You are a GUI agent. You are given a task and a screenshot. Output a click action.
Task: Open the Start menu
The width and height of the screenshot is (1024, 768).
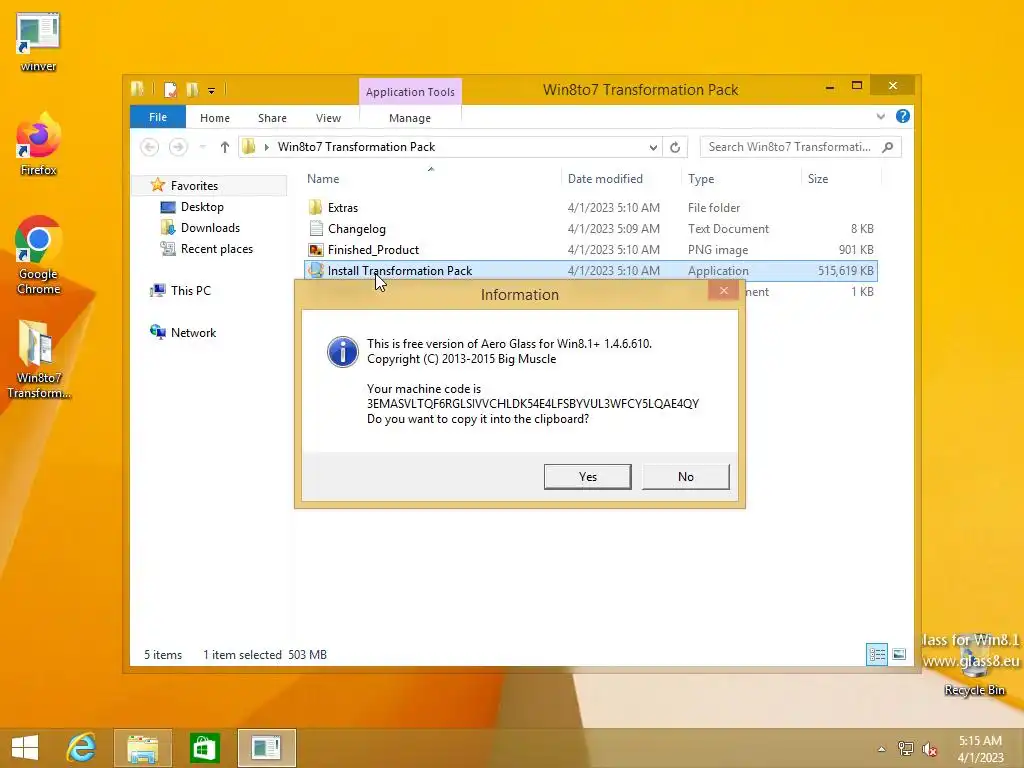click(x=25, y=748)
